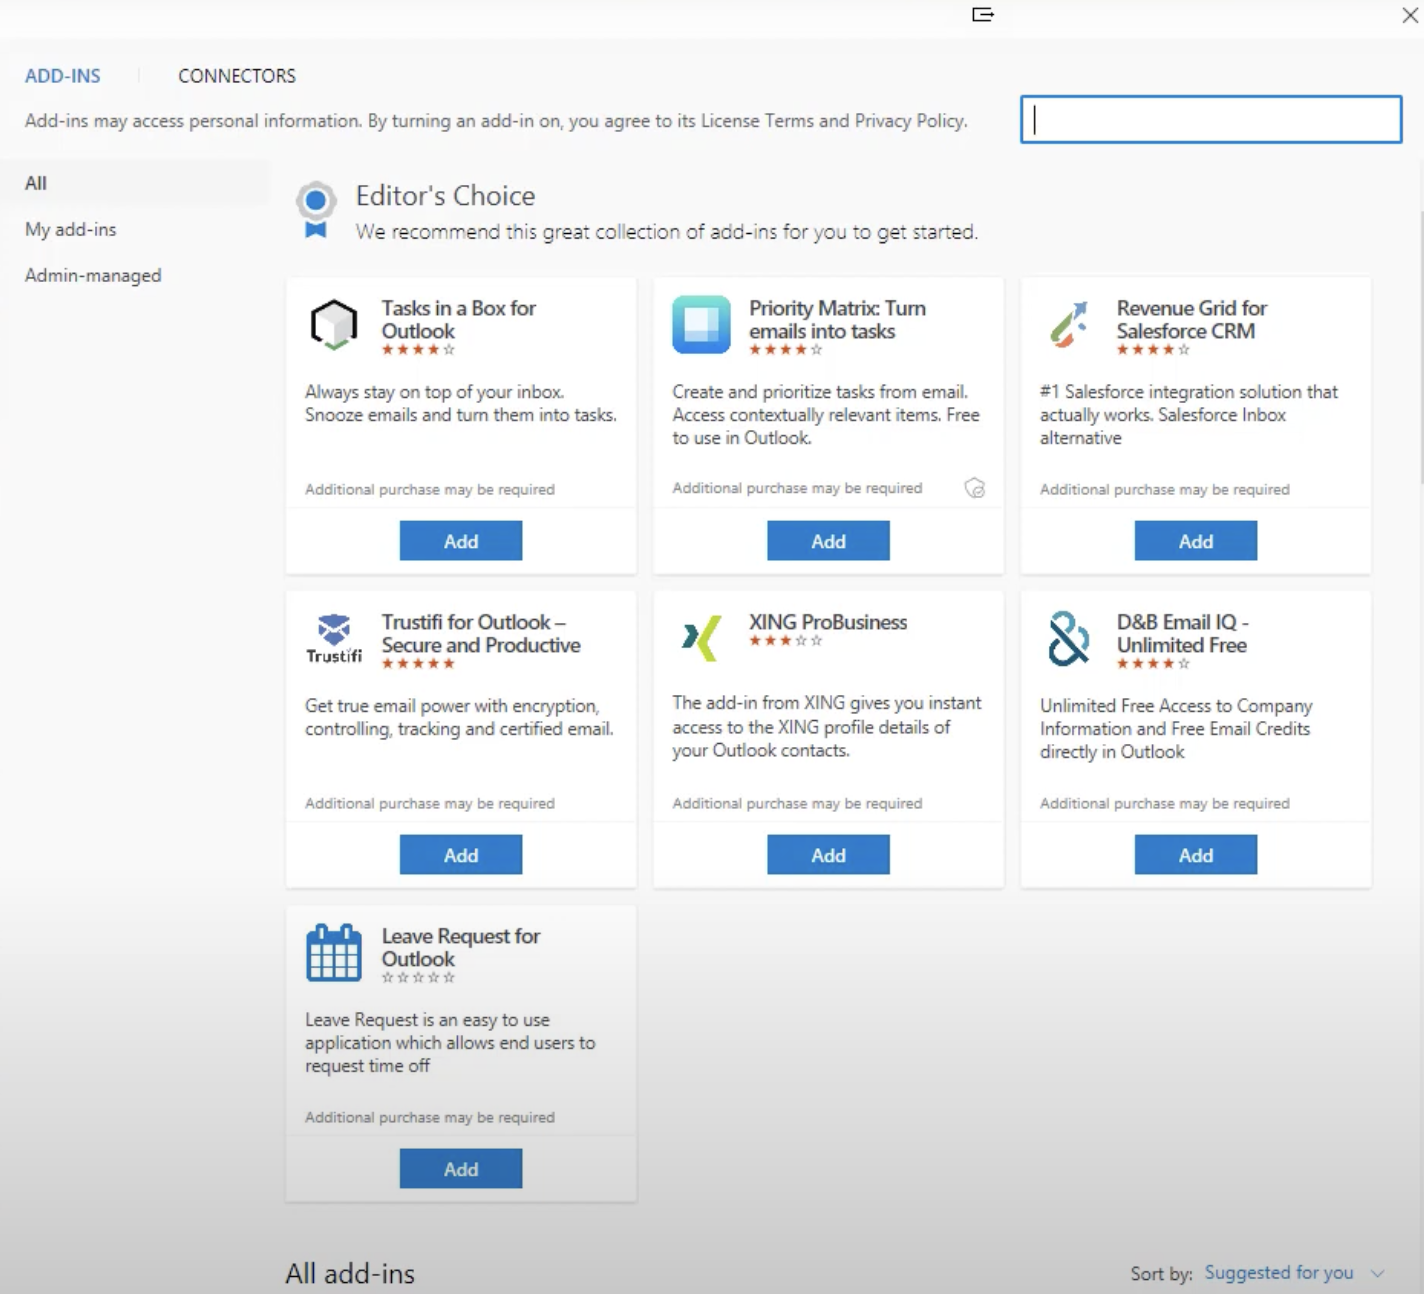Viewport: 1424px width, 1294px height.
Task: Close the add-ins dialog
Action: coord(1410,15)
